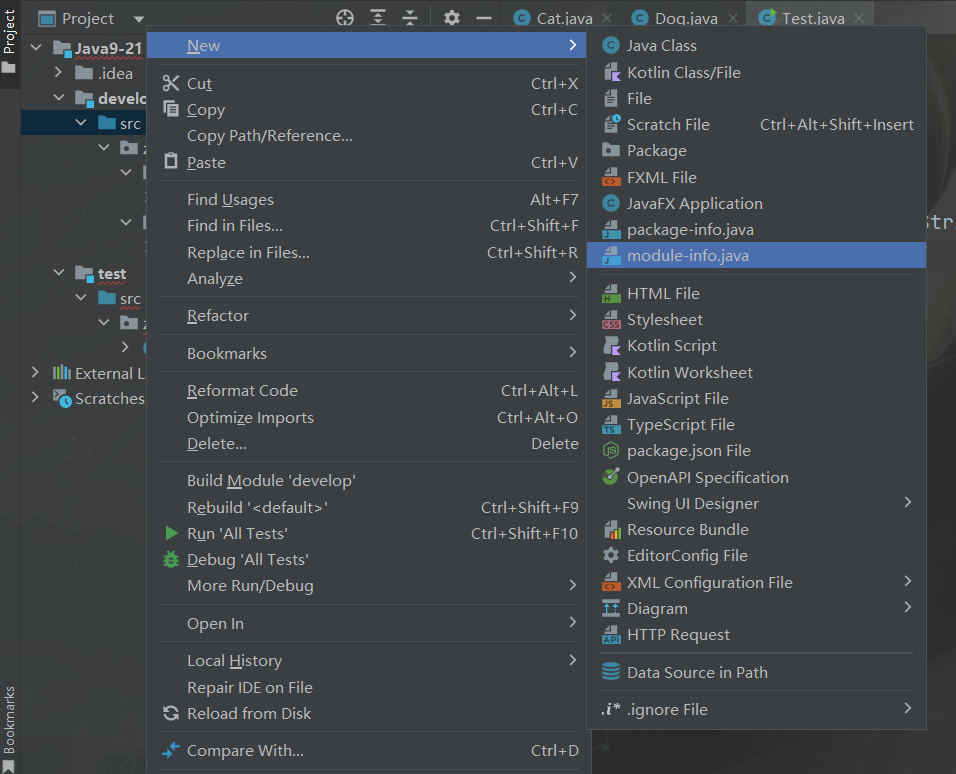
Task: Select OpenAPI Specification entry
Action: coord(707,478)
